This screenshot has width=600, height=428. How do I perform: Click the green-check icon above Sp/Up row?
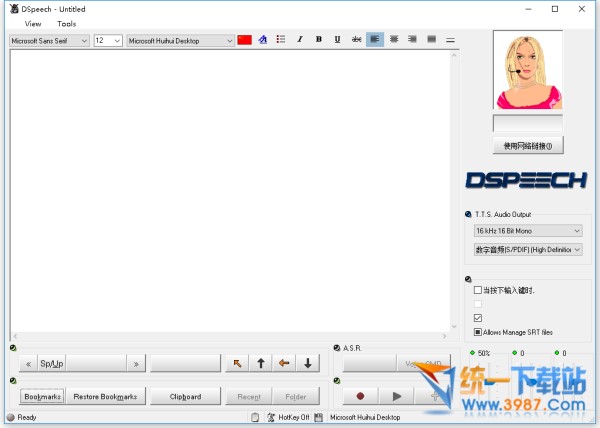tap(13, 348)
